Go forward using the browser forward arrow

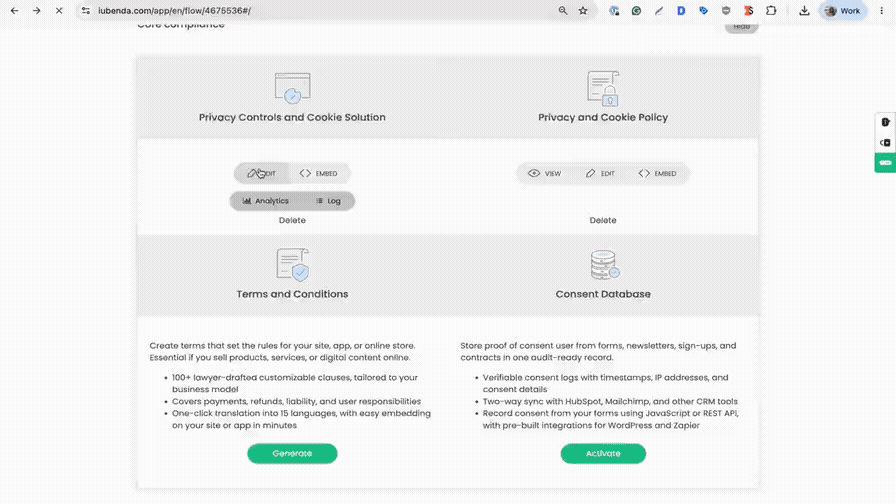[x=37, y=11]
